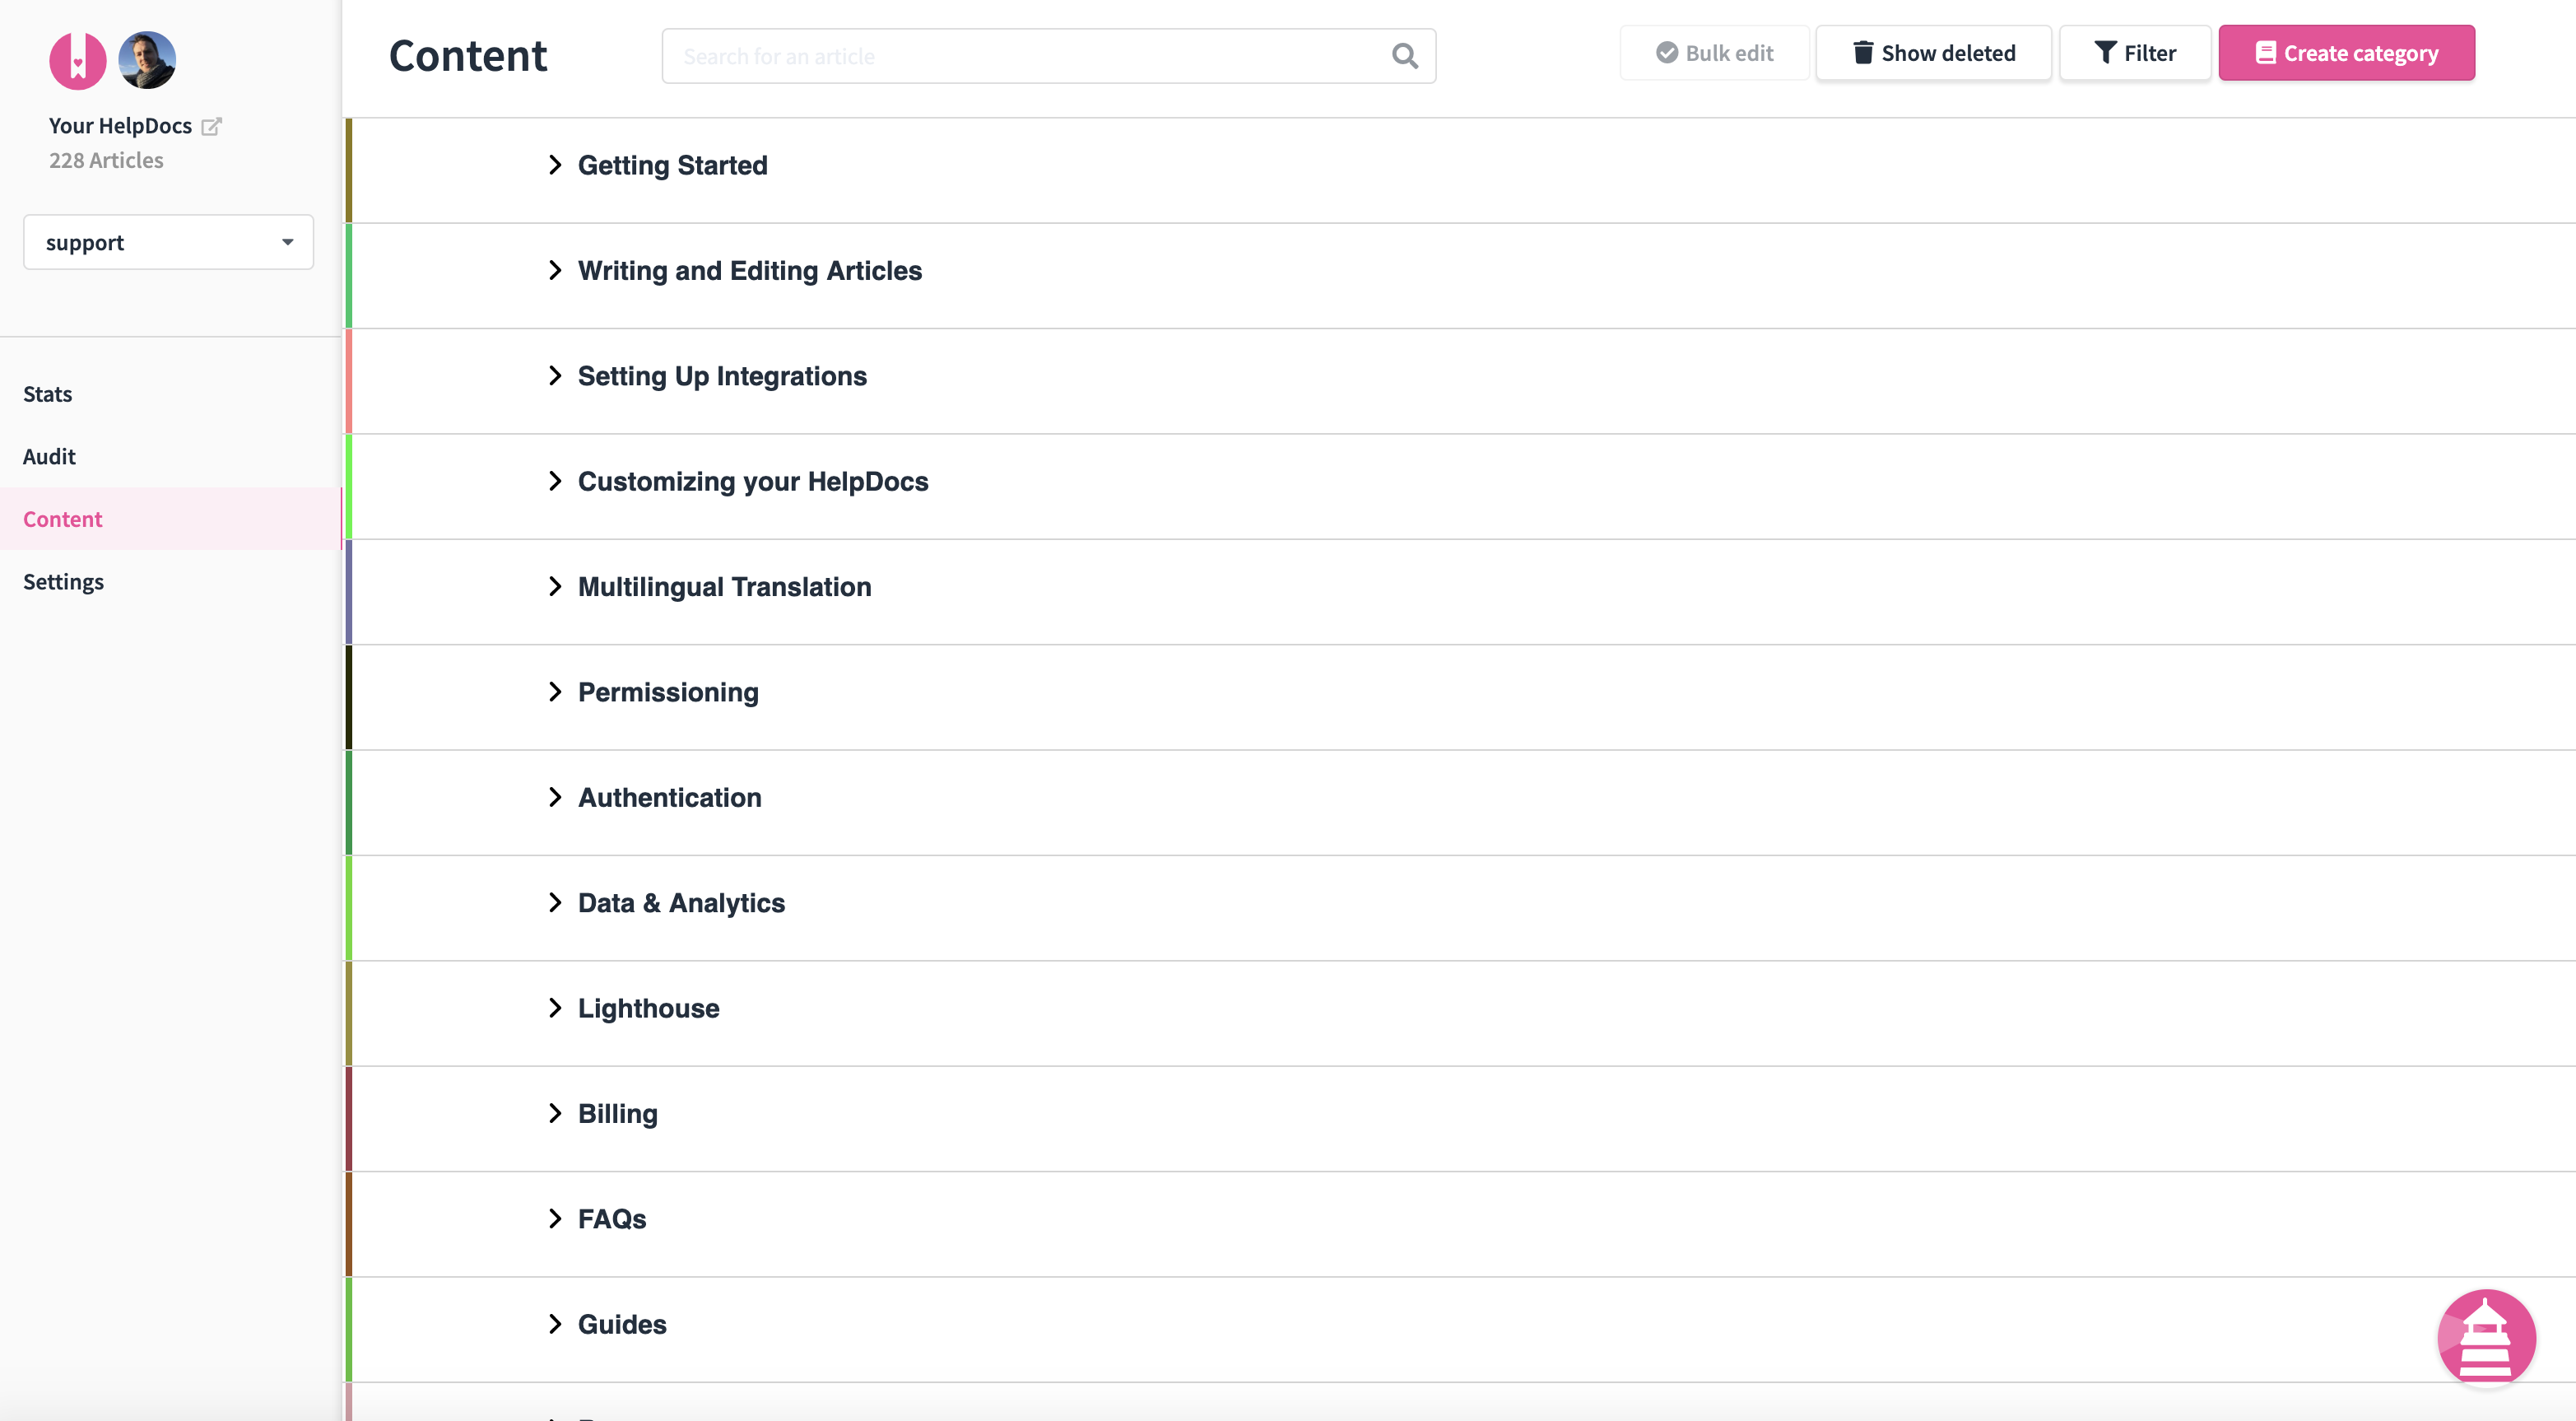Expand the Multilingual Translation category

point(558,585)
